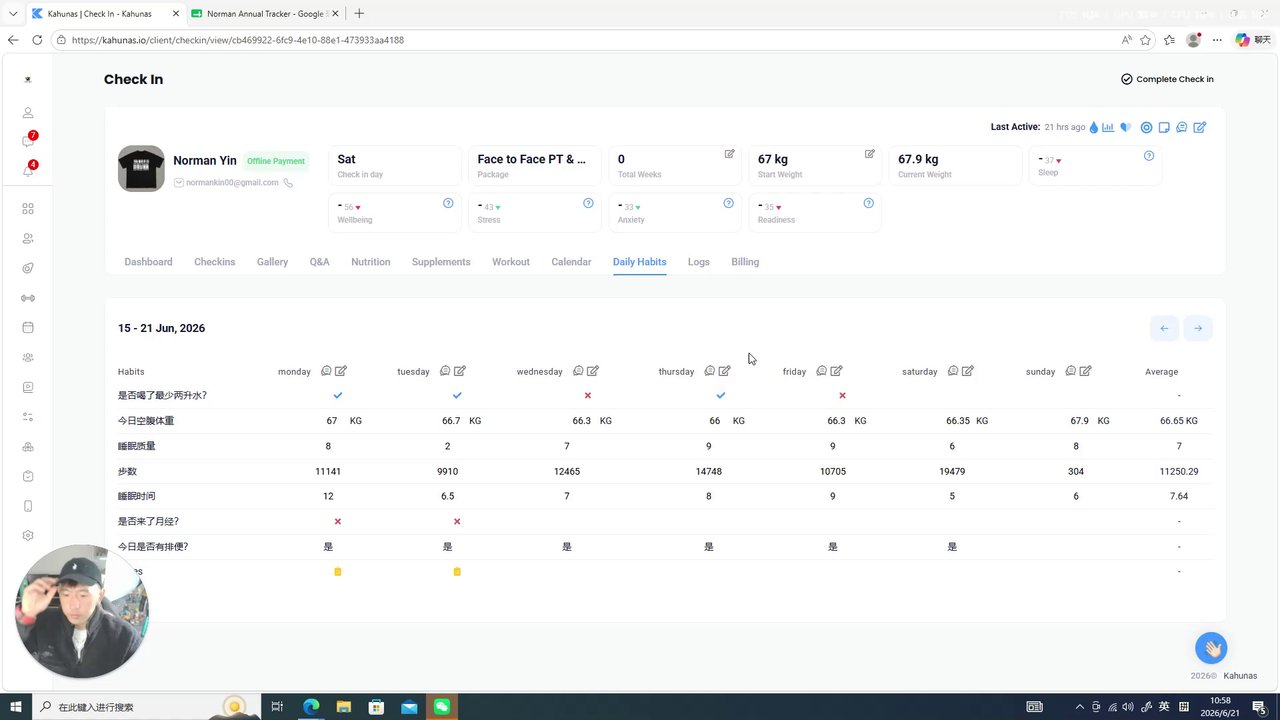1280x720 pixels.
Task: Open the notifications bell in left sidebar
Action: coord(28,170)
